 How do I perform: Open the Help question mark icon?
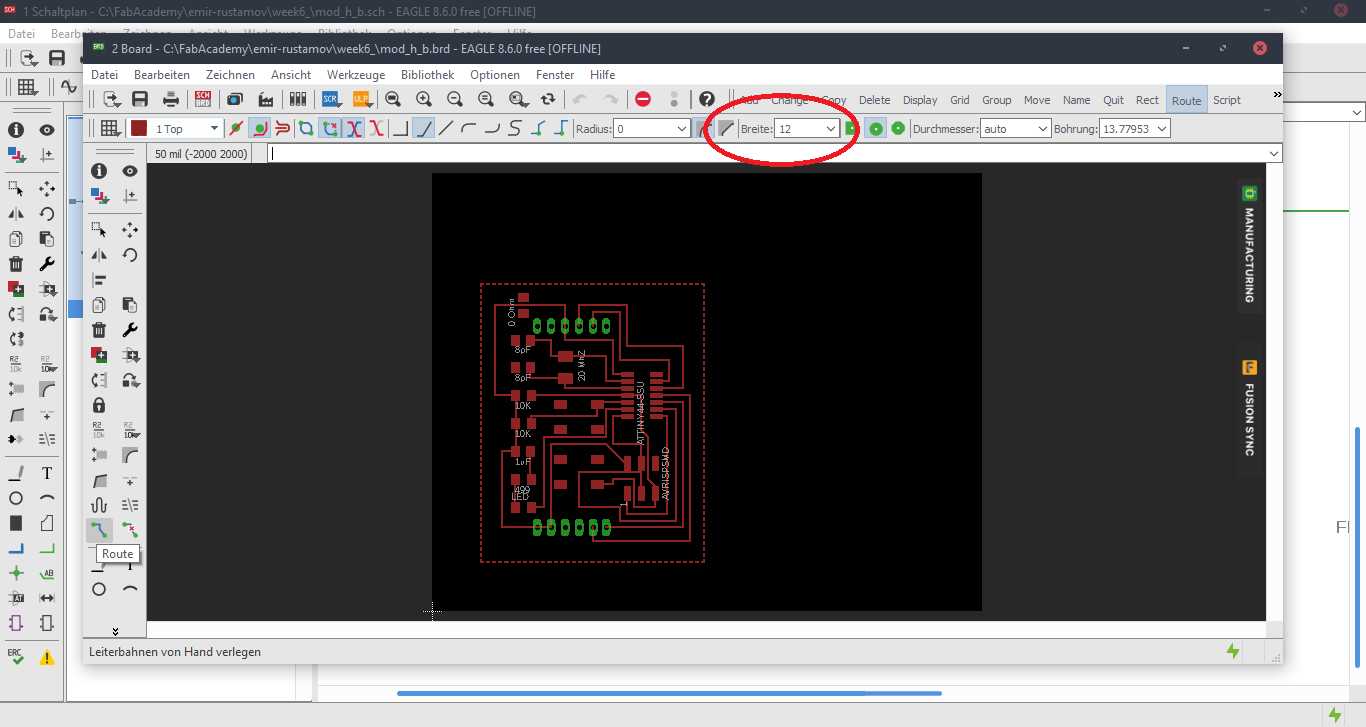click(x=707, y=99)
